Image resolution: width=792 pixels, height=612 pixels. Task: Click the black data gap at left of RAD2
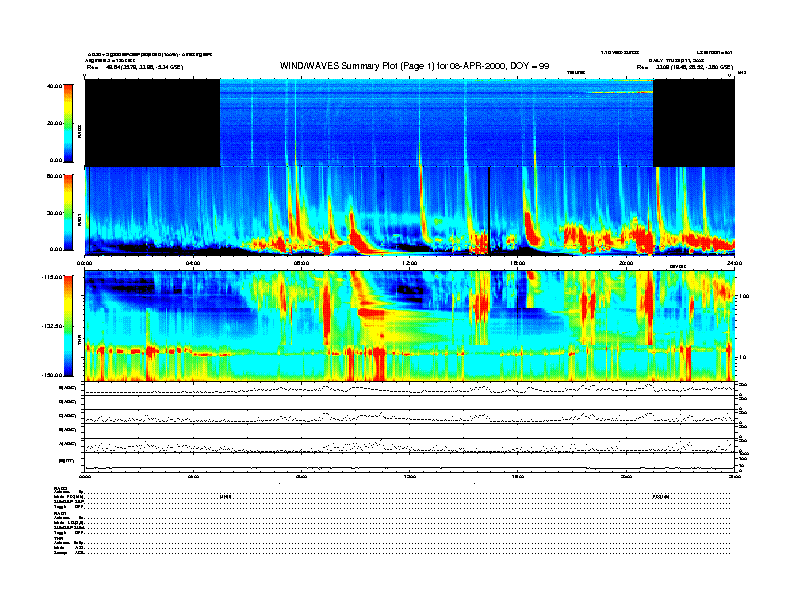[153, 123]
